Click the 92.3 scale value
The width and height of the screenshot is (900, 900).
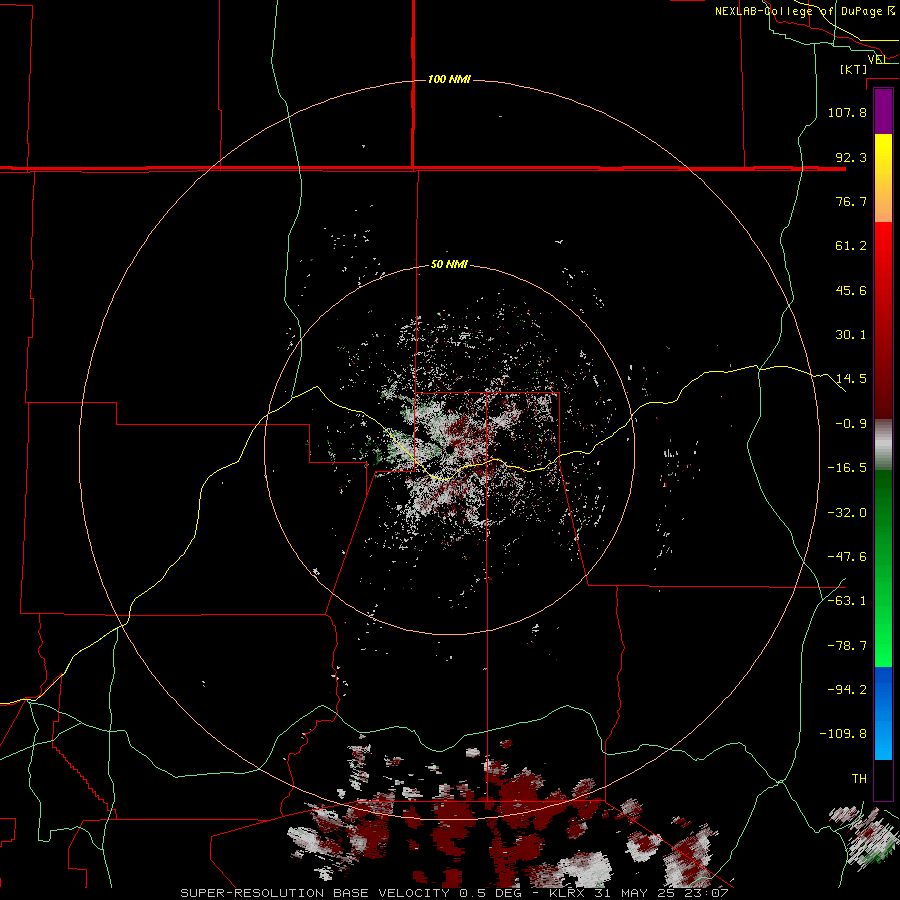[851, 157]
